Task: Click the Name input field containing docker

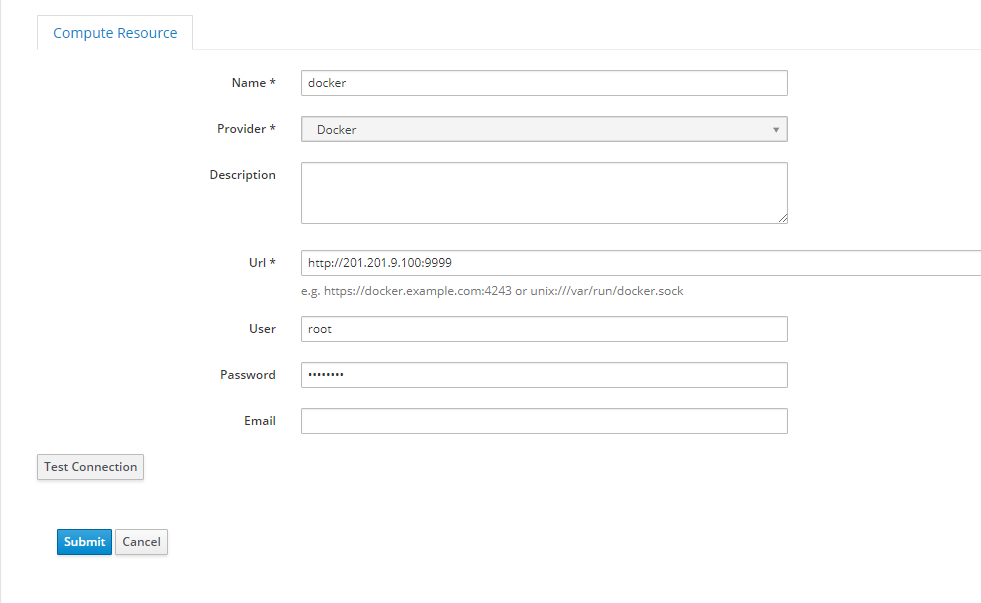Action: (544, 83)
